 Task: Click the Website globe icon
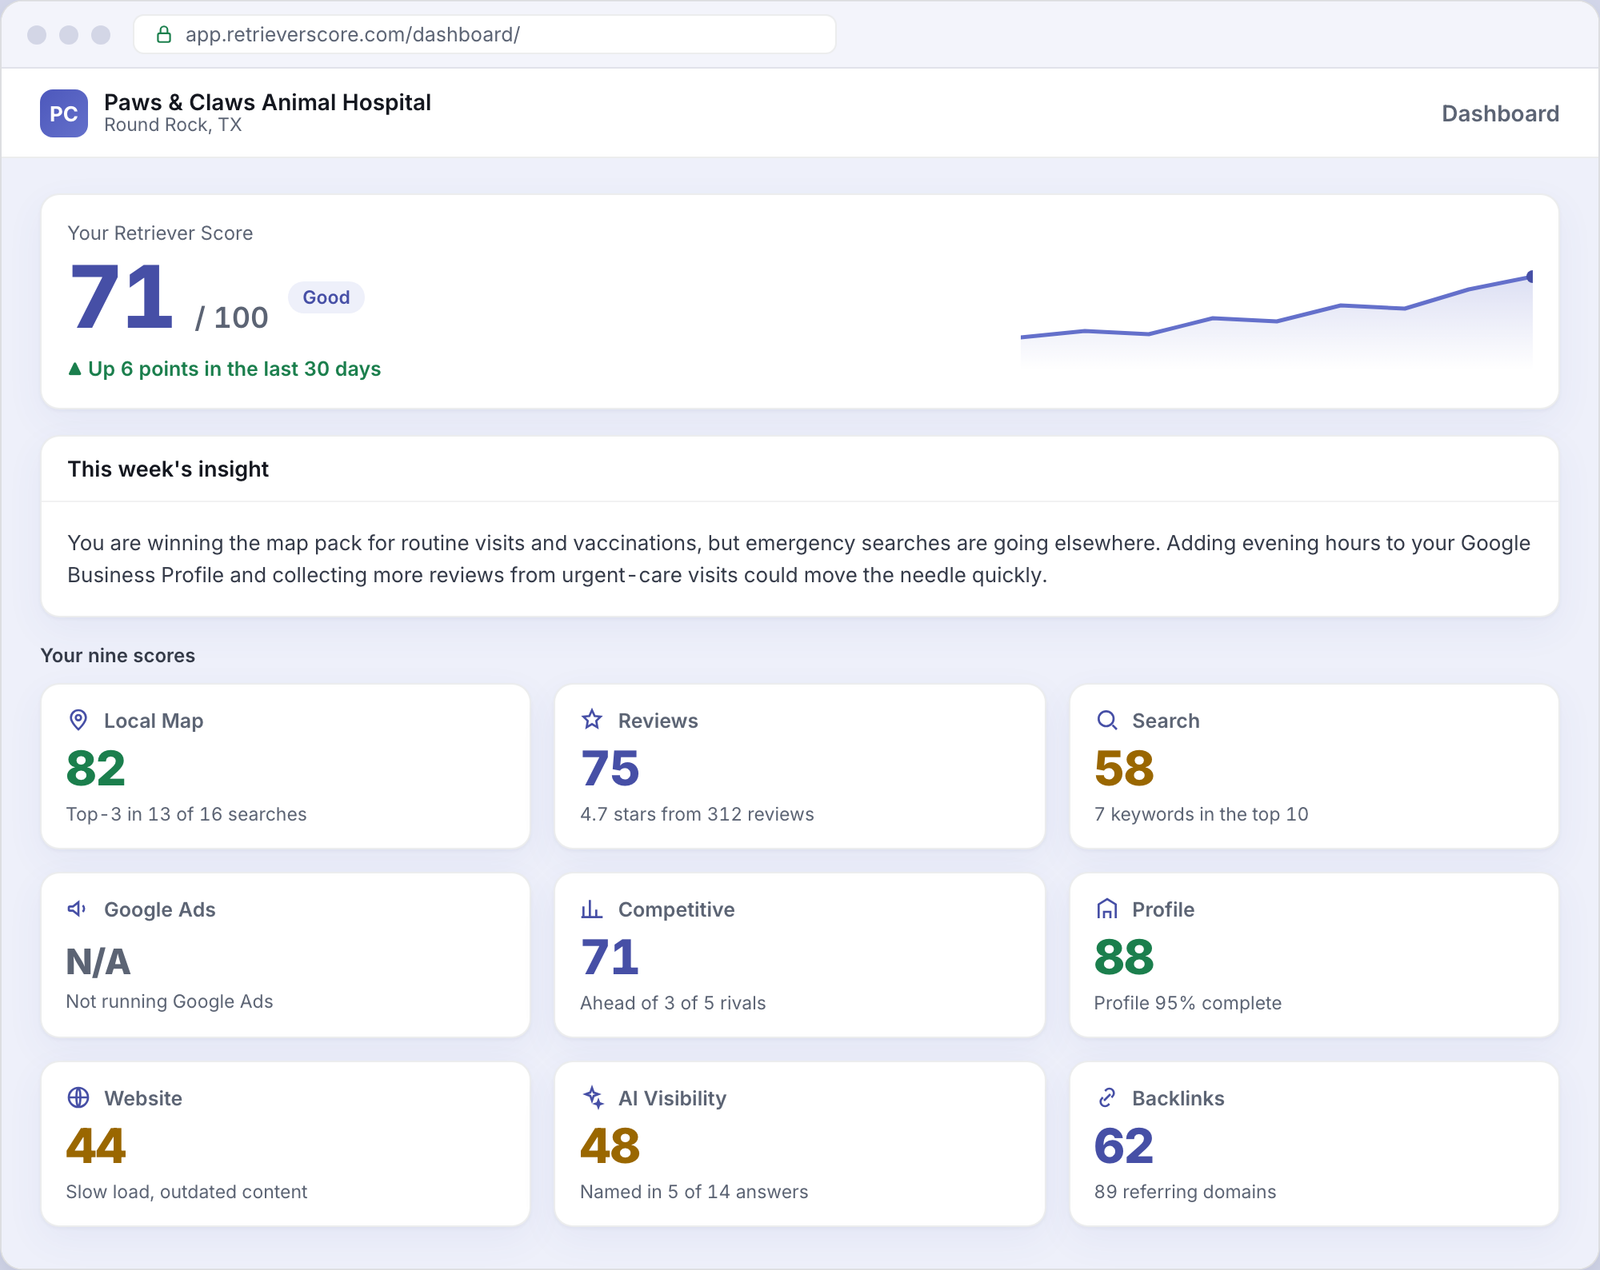pos(78,1098)
